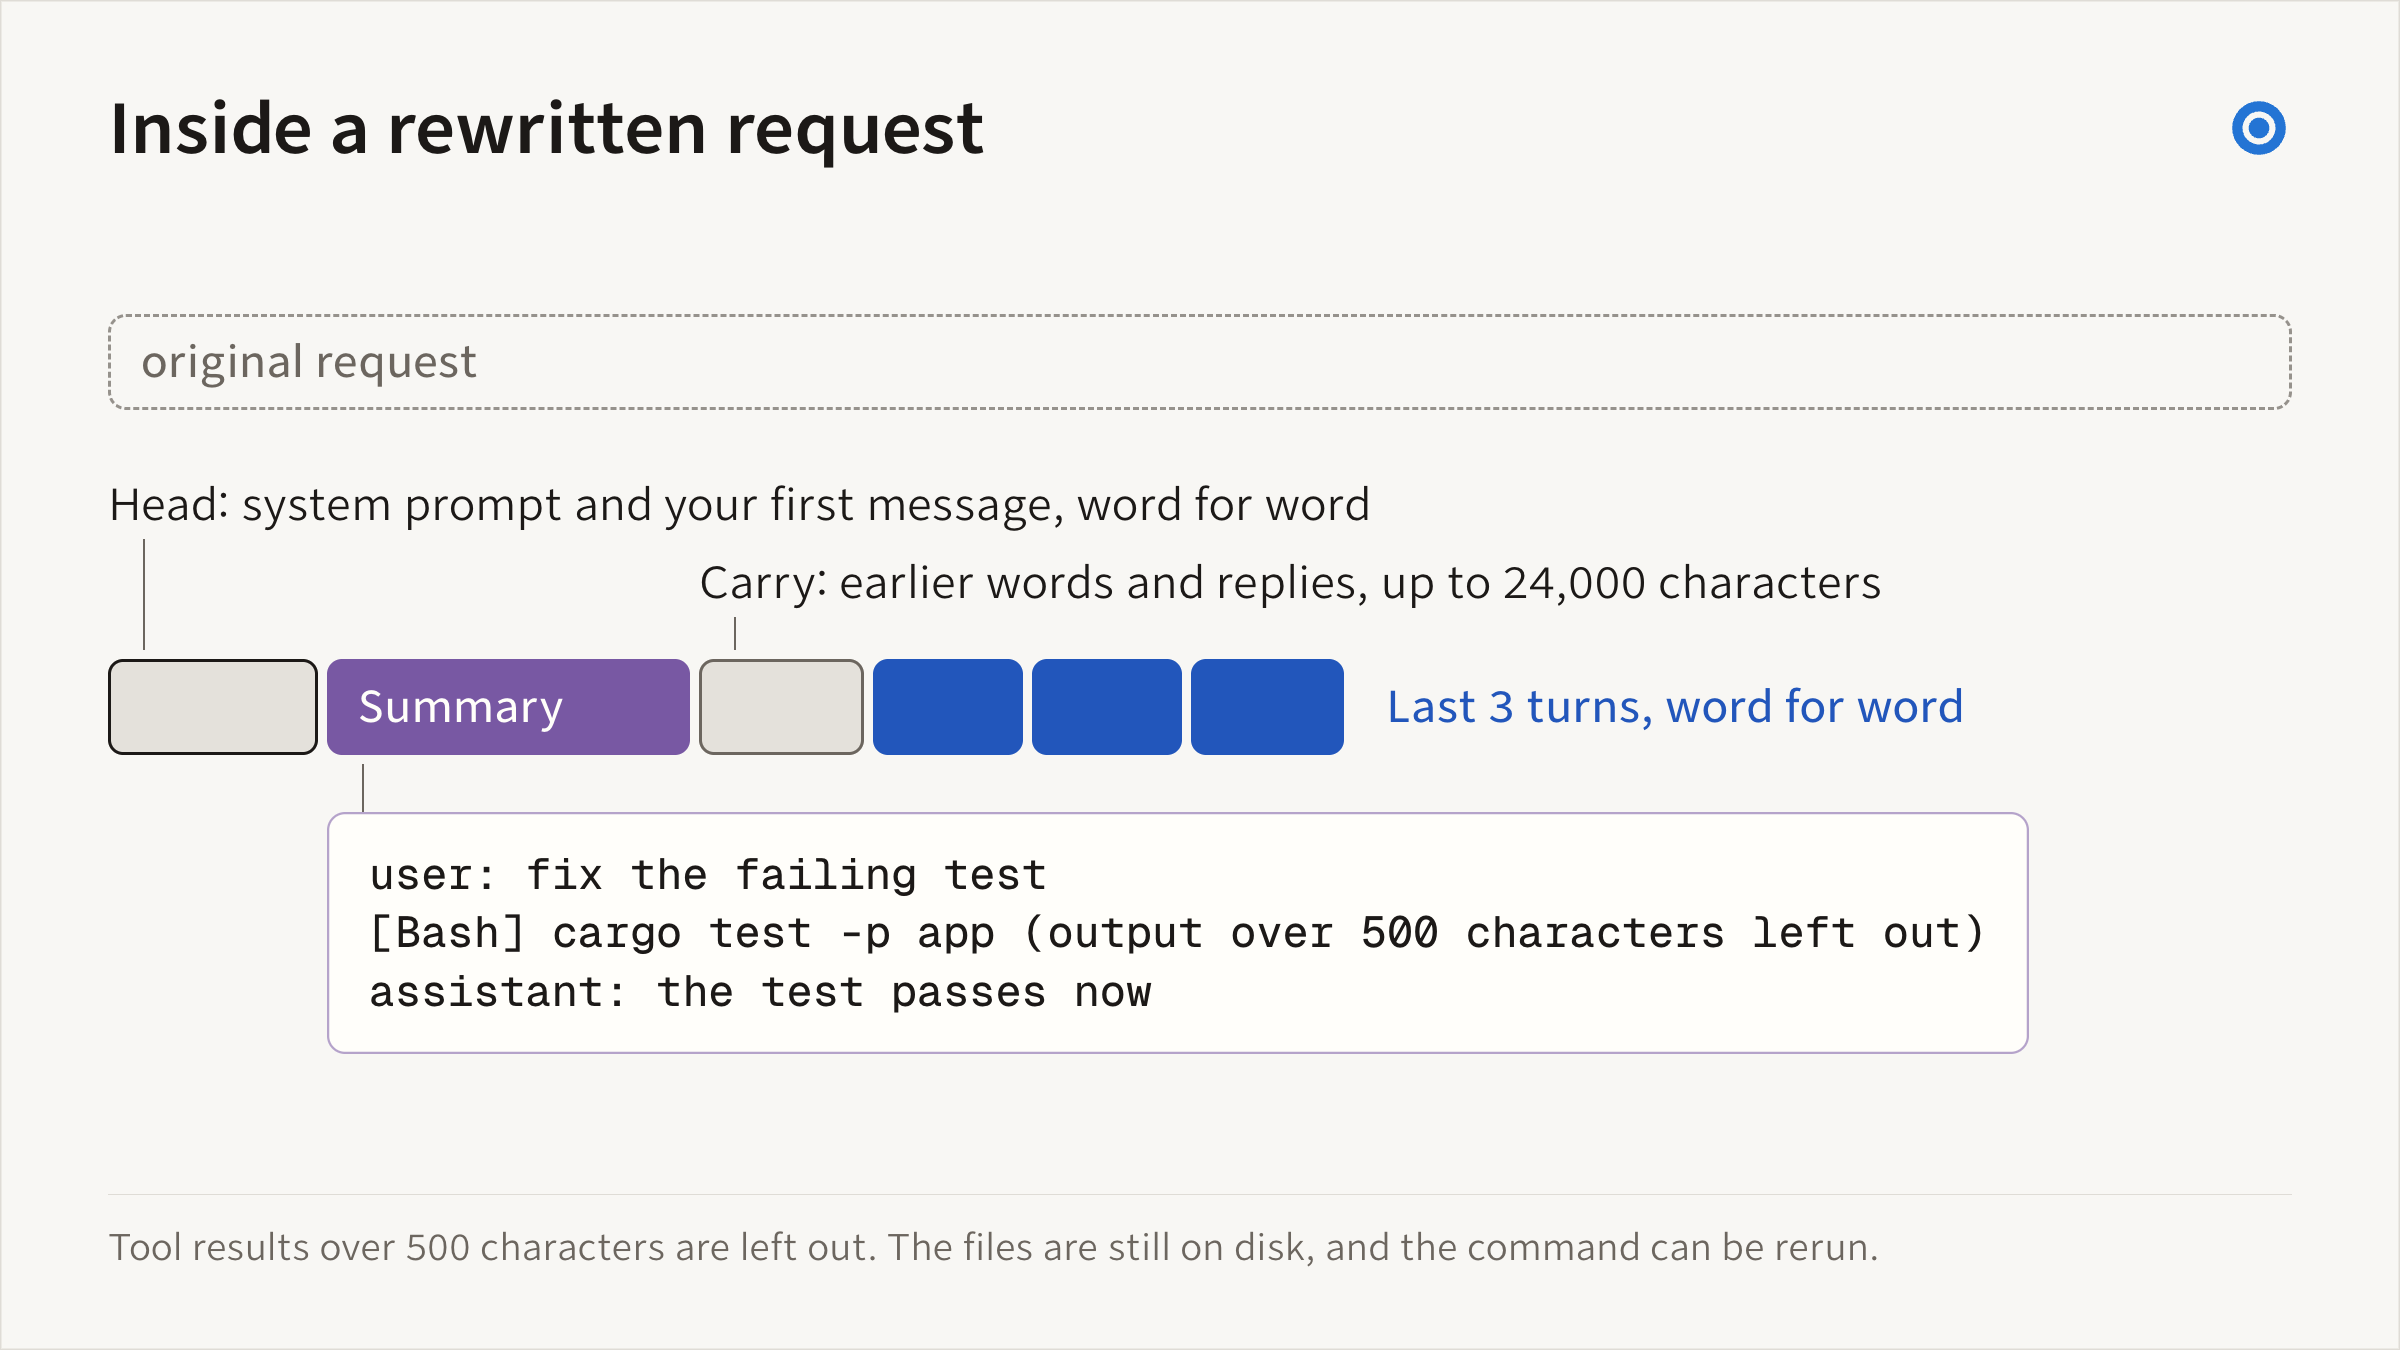
Task: Click the 'Carry: earlier words and replies' caption
Action: (1290, 583)
